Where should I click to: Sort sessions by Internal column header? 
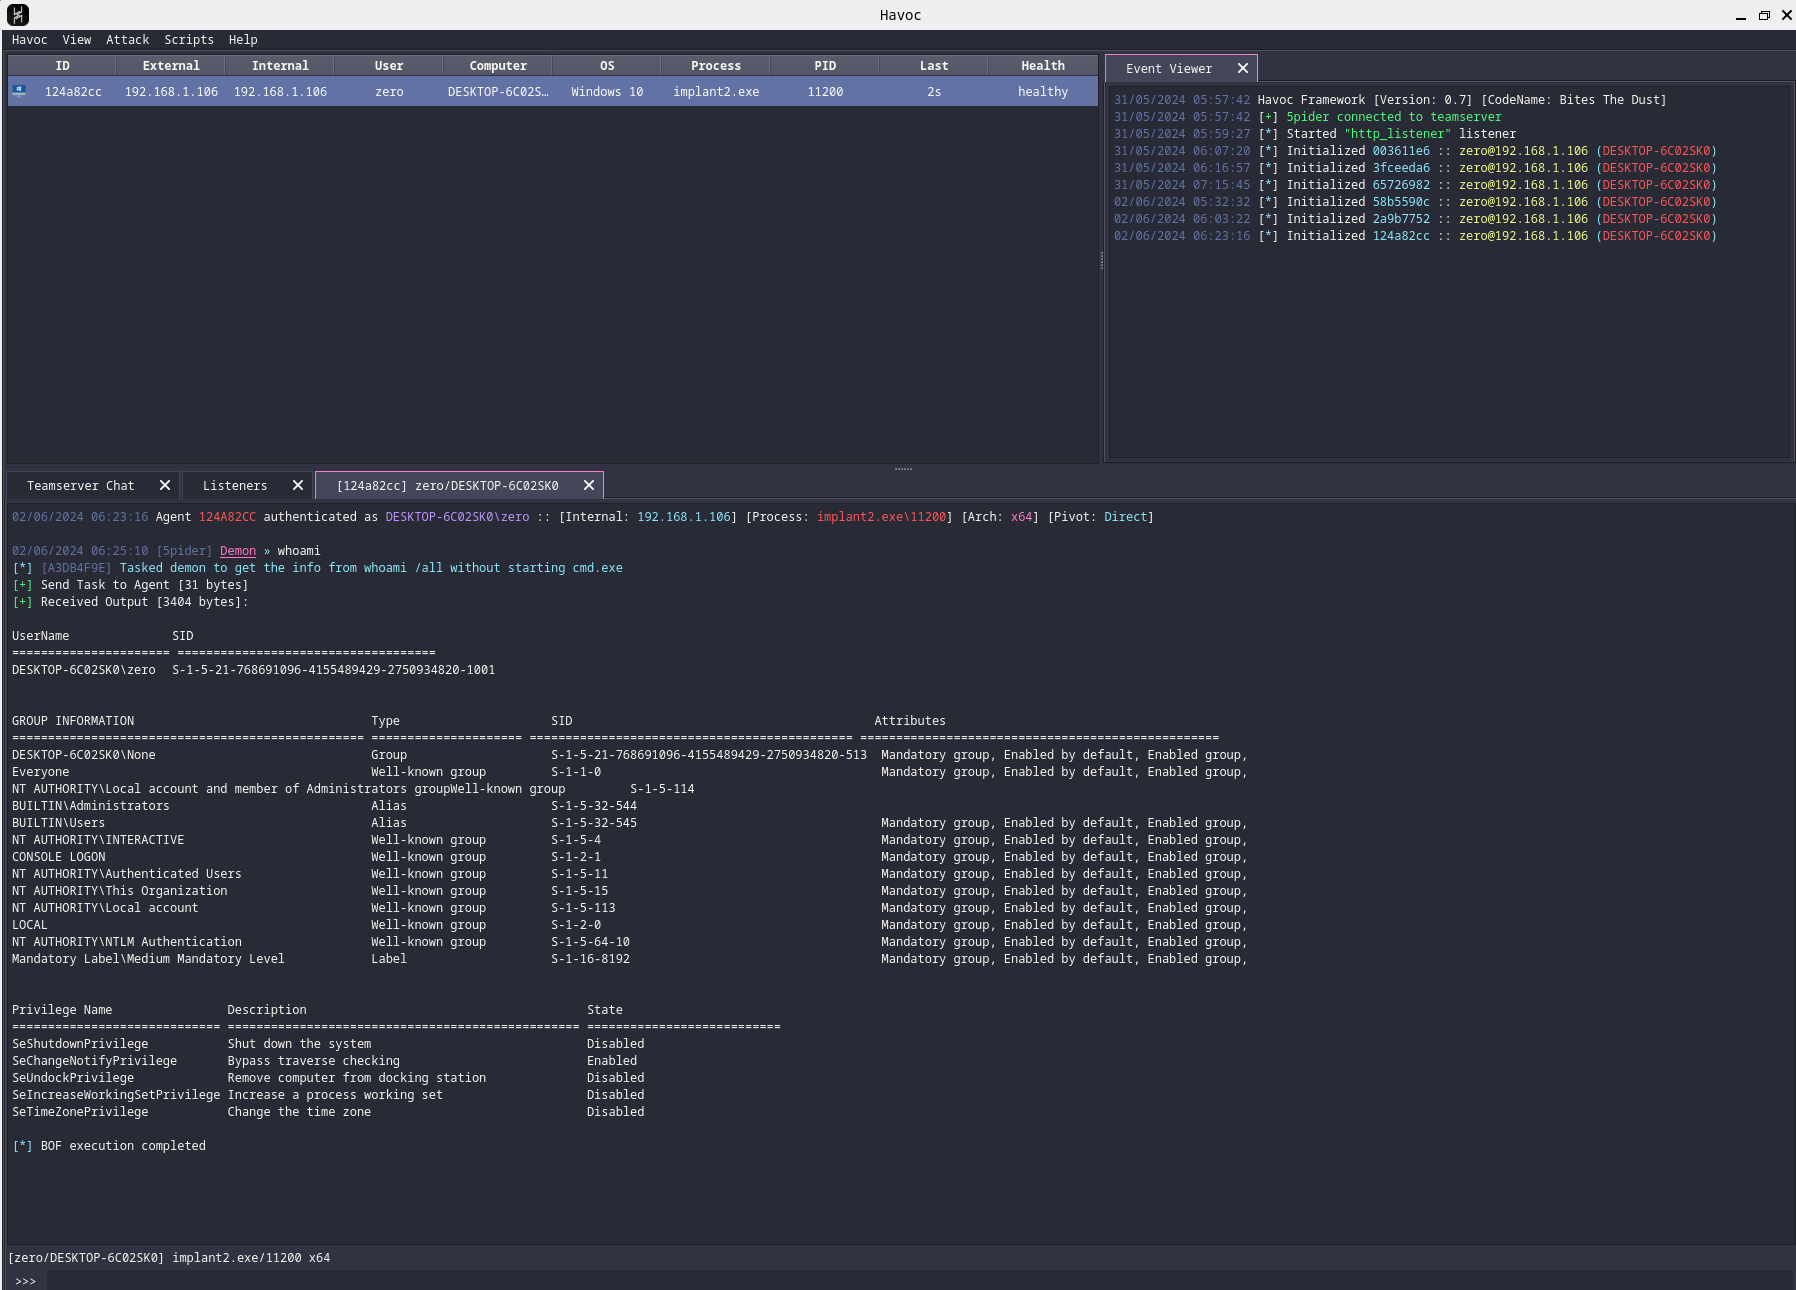coord(280,65)
